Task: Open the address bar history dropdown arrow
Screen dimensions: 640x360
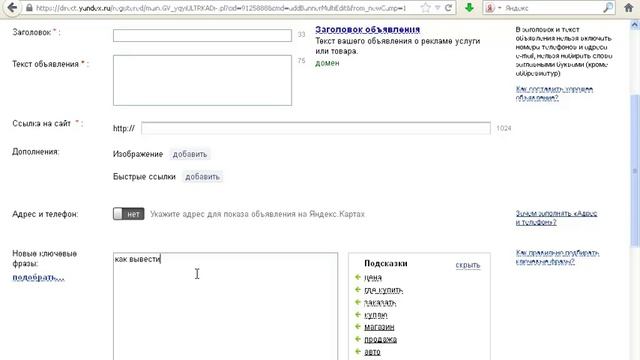Action: pyautogui.click(x=437, y=8)
